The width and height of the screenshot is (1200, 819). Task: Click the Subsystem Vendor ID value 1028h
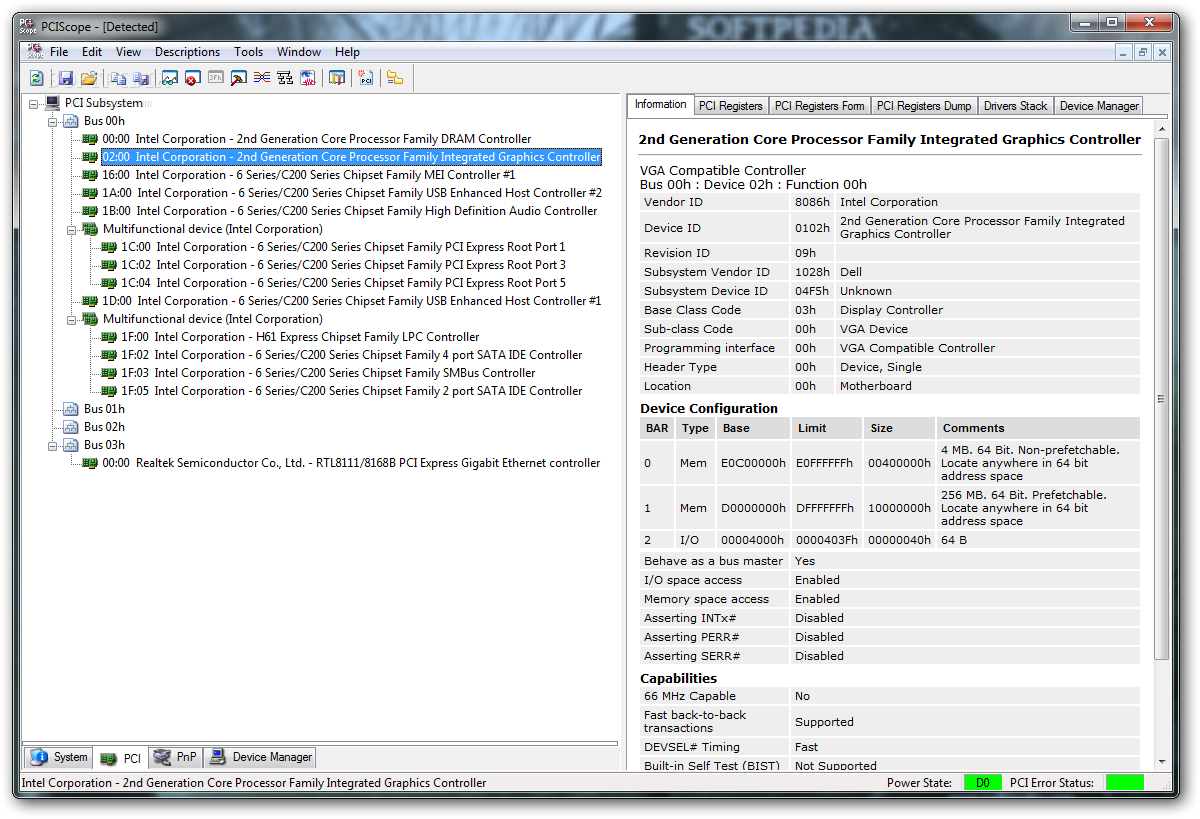(x=812, y=272)
